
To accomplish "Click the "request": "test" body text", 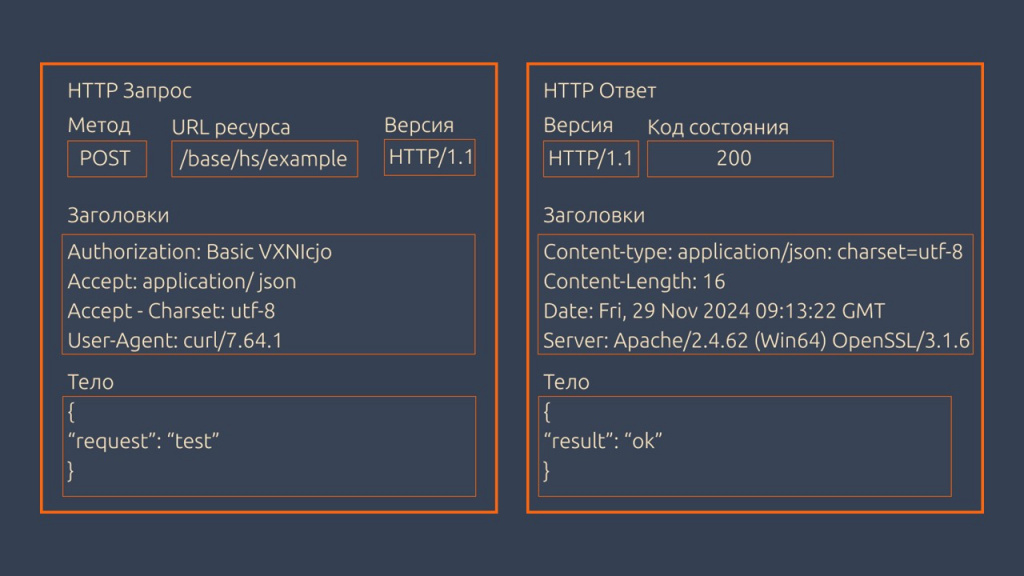I will (143, 440).
